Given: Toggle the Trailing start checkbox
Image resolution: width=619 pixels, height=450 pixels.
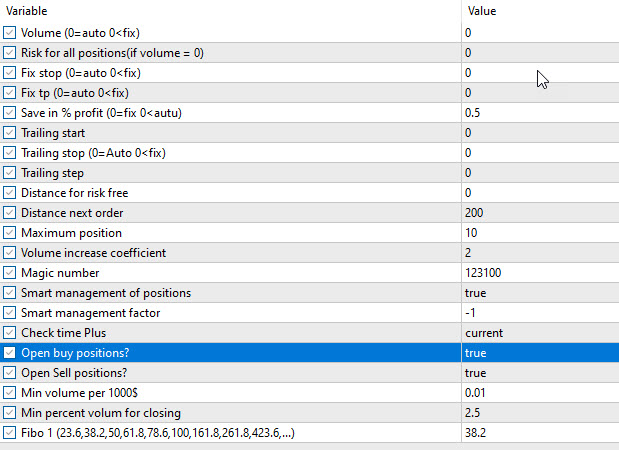Looking at the screenshot, I should point(10,133).
